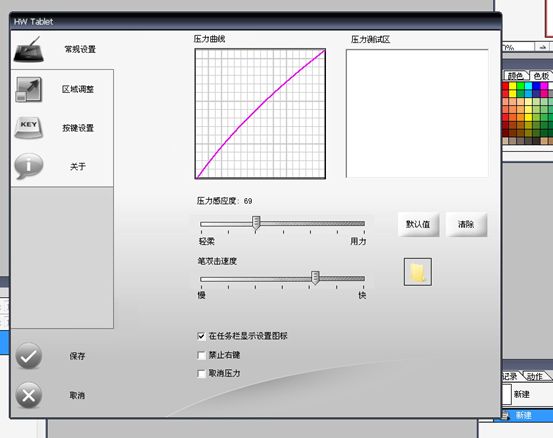This screenshot has width=553, height=438.
Task: Click the 压力曲线 pressure curve graph
Action: click(260, 114)
